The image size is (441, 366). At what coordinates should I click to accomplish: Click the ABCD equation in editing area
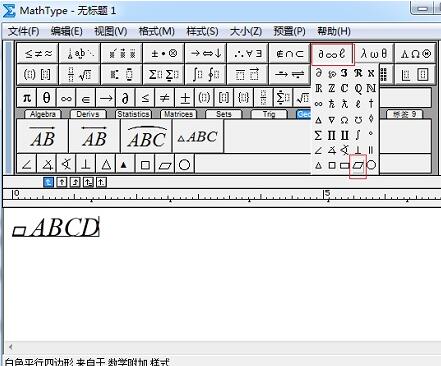tap(56, 227)
